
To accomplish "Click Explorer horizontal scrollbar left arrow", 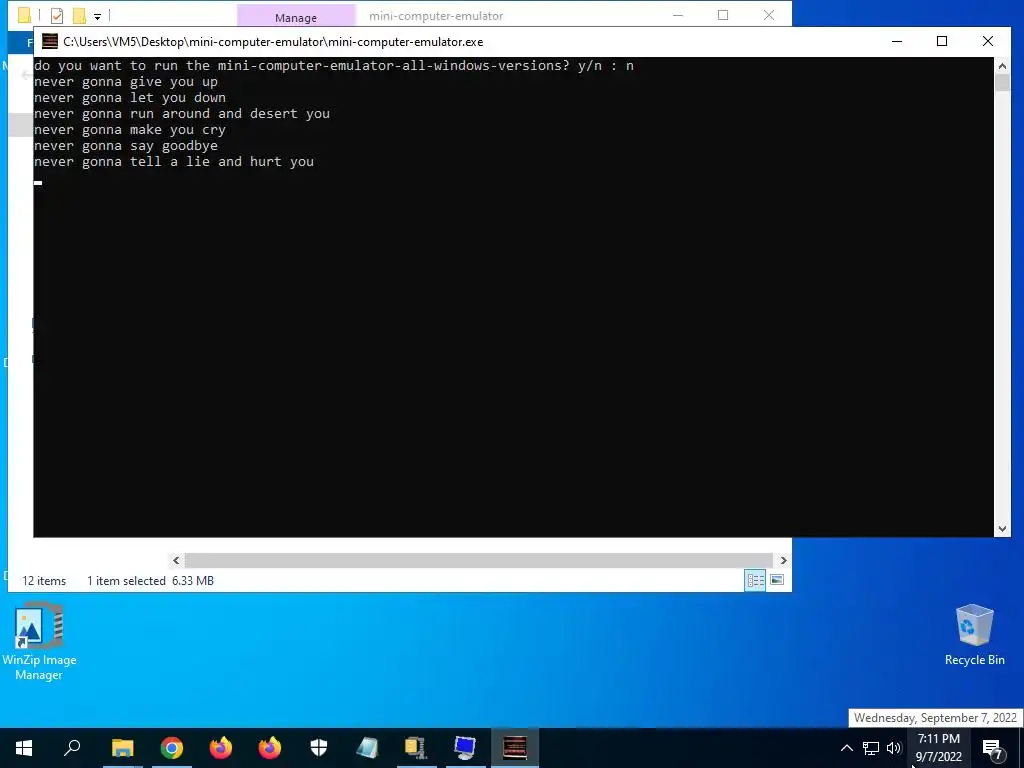I will click(176, 560).
